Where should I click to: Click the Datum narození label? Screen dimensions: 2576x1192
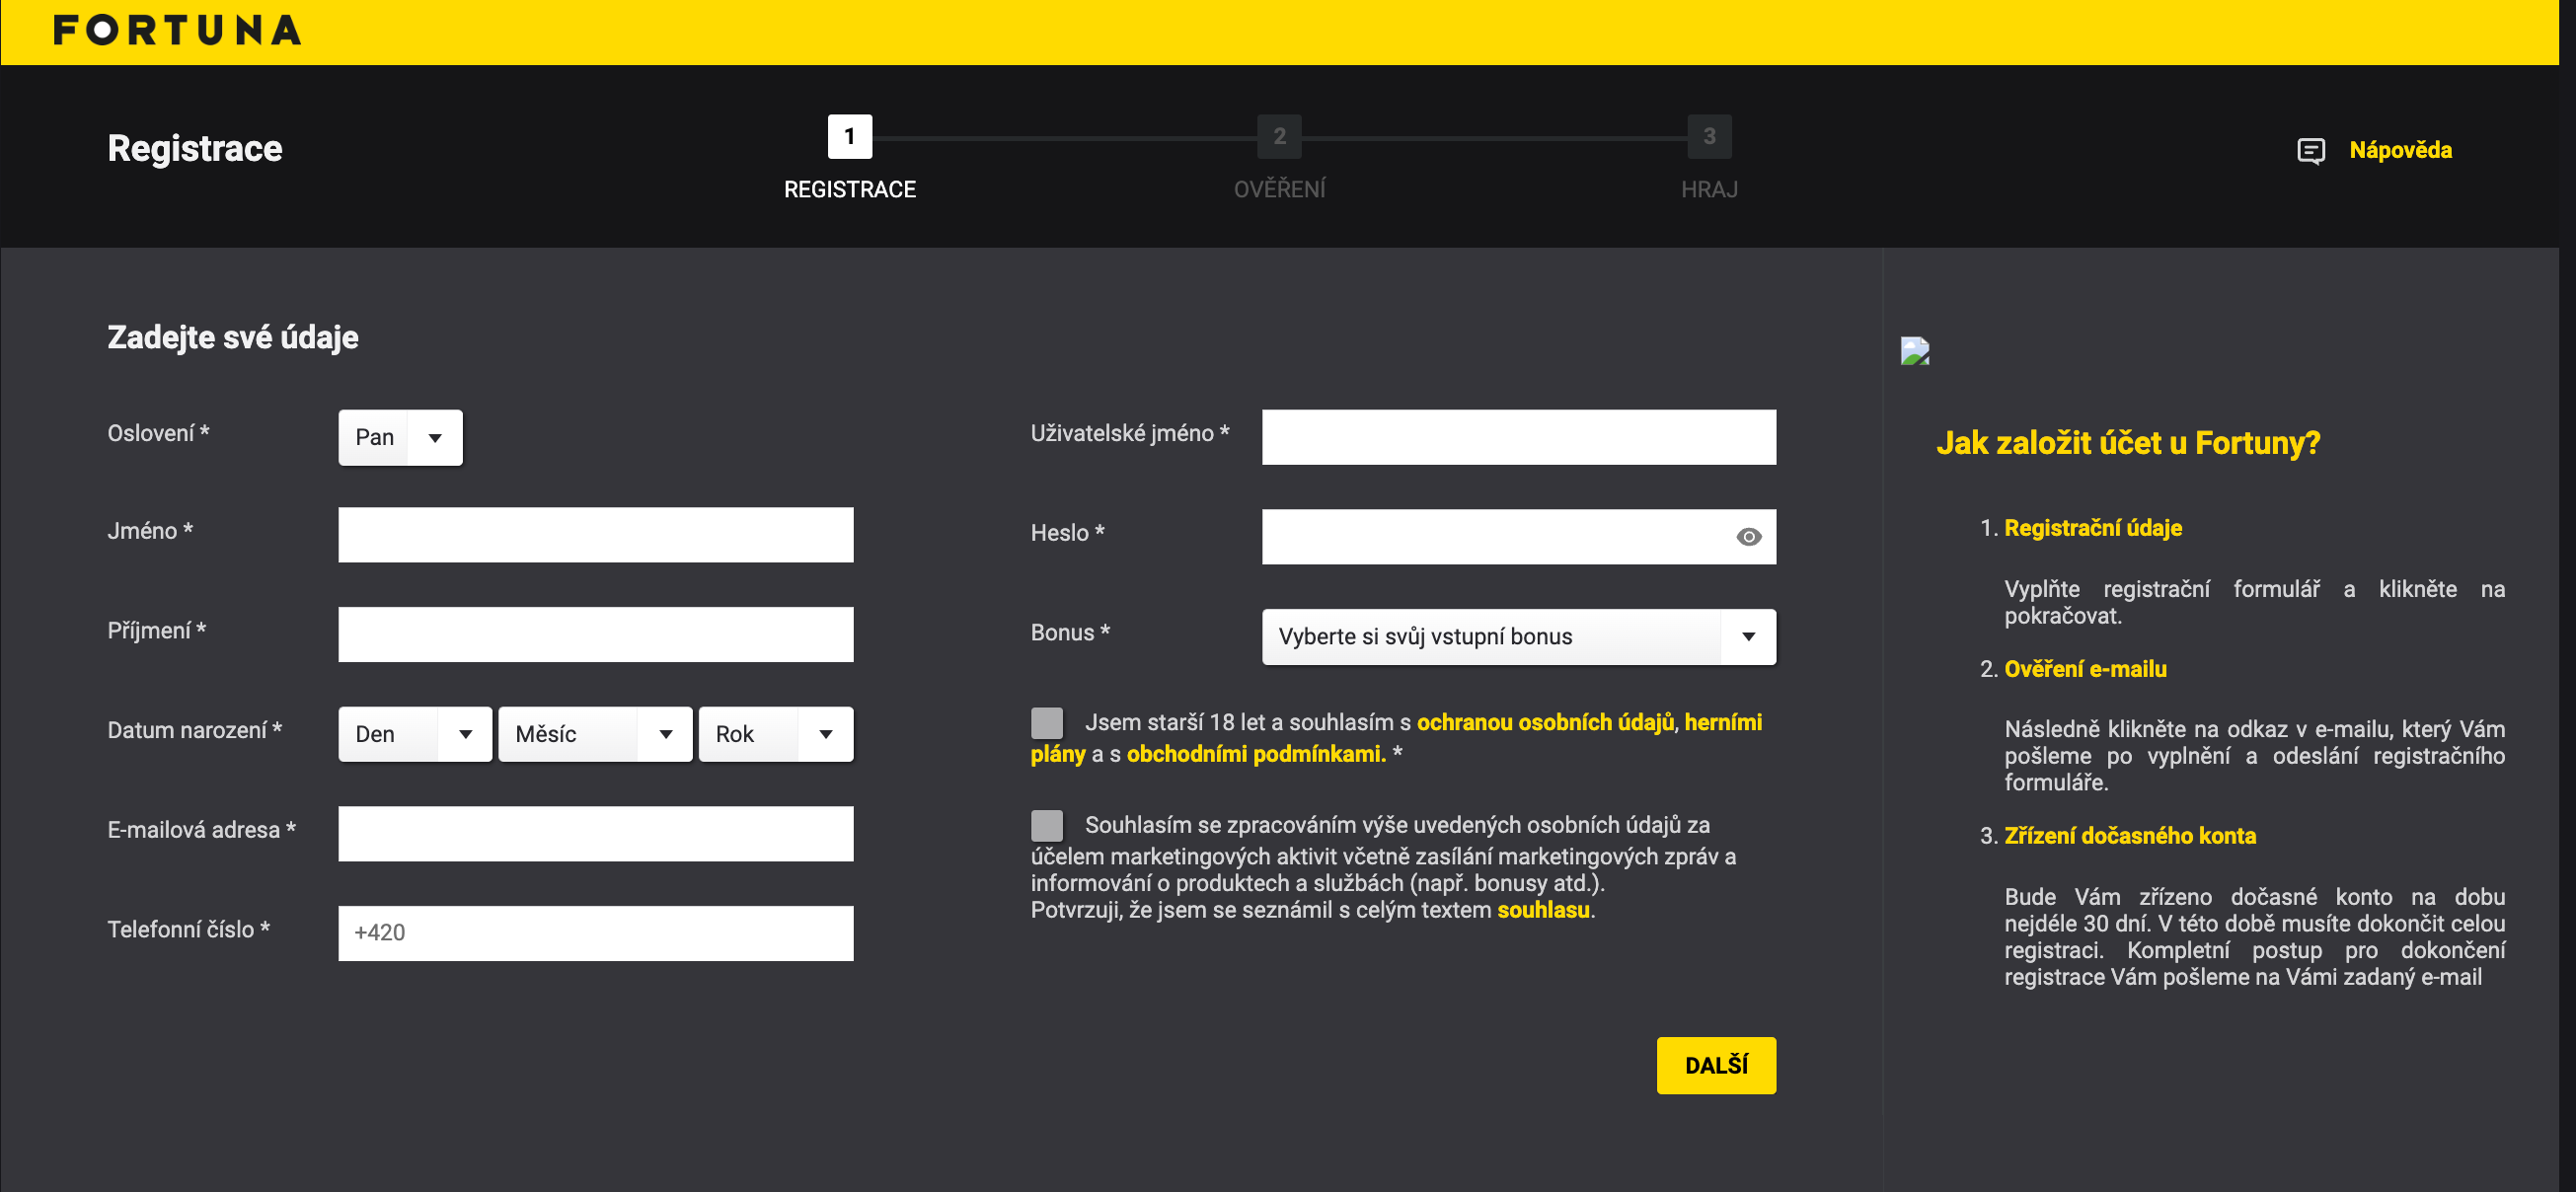coord(194,731)
